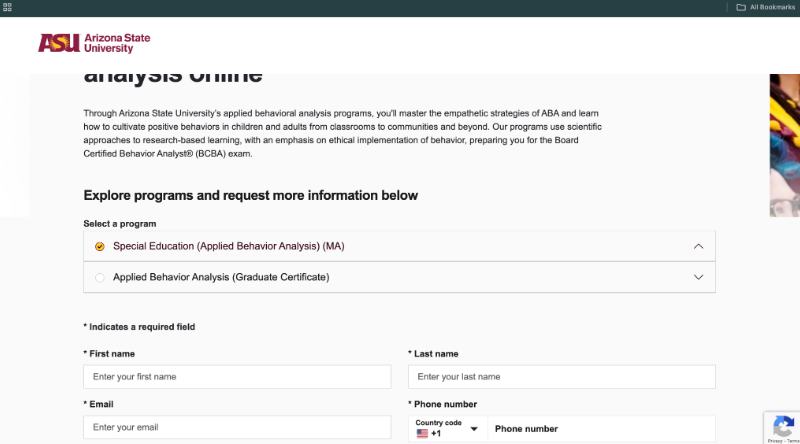Select Applied Behavior Analysis (Graduate Certificate) radio
Image resolution: width=800 pixels, height=444 pixels.
(x=99, y=278)
